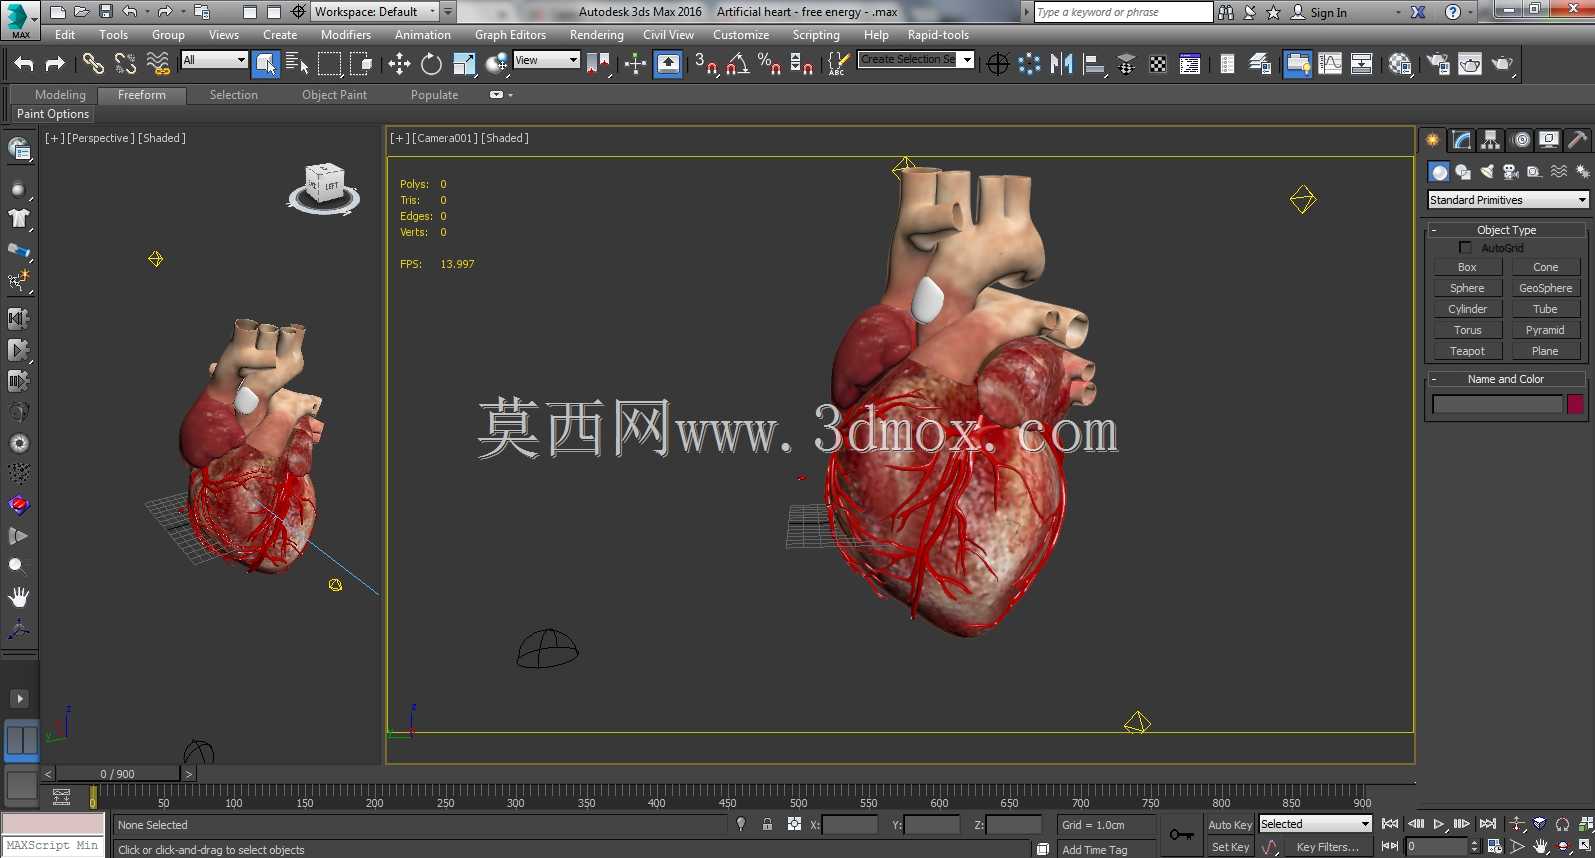Open Standard Primitives category dropdown

[1508, 200]
